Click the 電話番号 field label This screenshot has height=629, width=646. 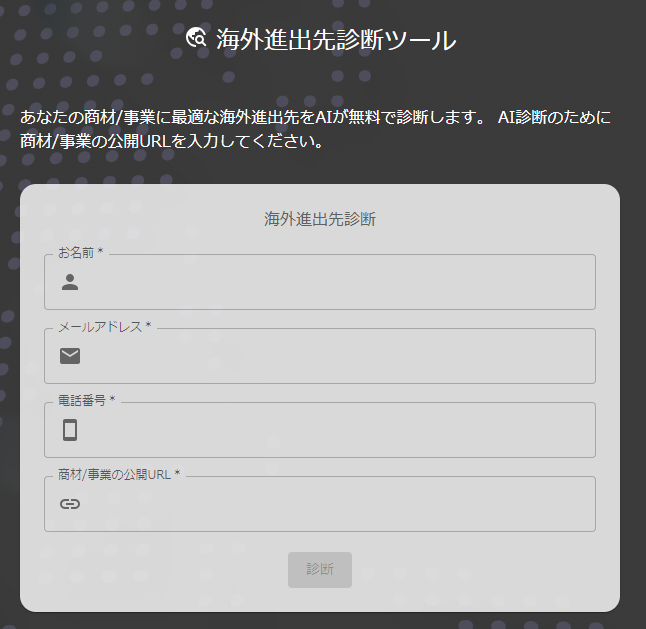[x=82, y=401]
